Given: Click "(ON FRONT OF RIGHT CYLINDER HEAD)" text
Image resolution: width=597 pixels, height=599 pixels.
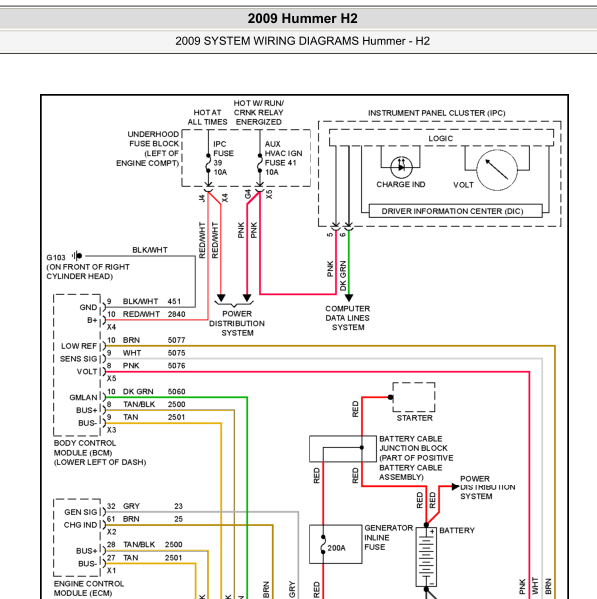Looking at the screenshot, I should pos(88,272).
